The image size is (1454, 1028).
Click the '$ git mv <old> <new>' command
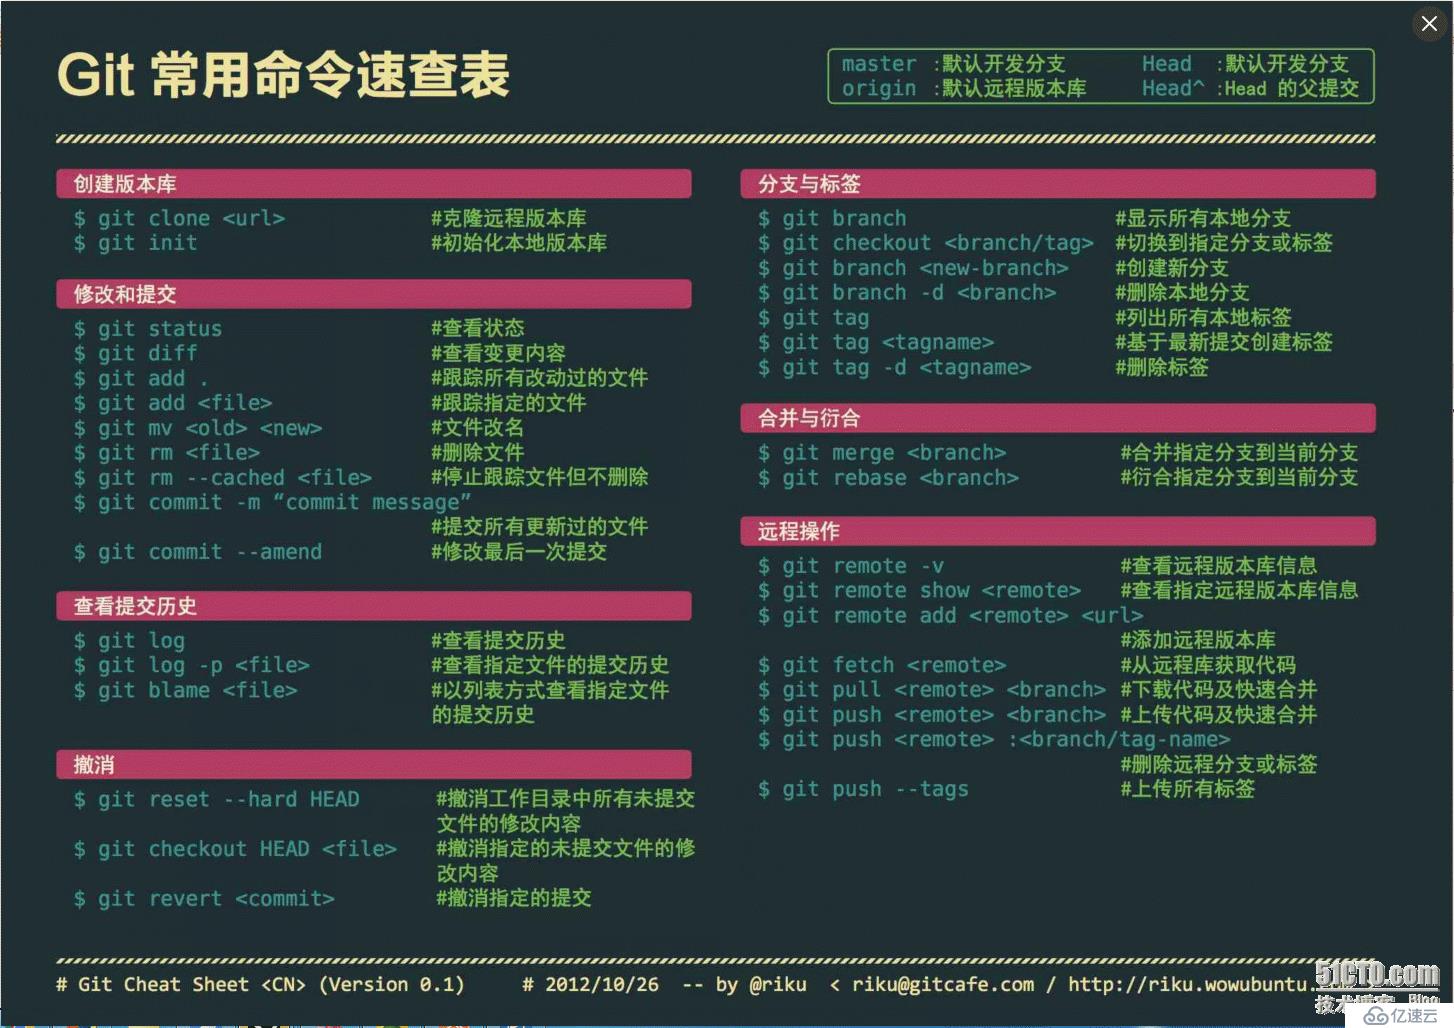198,428
